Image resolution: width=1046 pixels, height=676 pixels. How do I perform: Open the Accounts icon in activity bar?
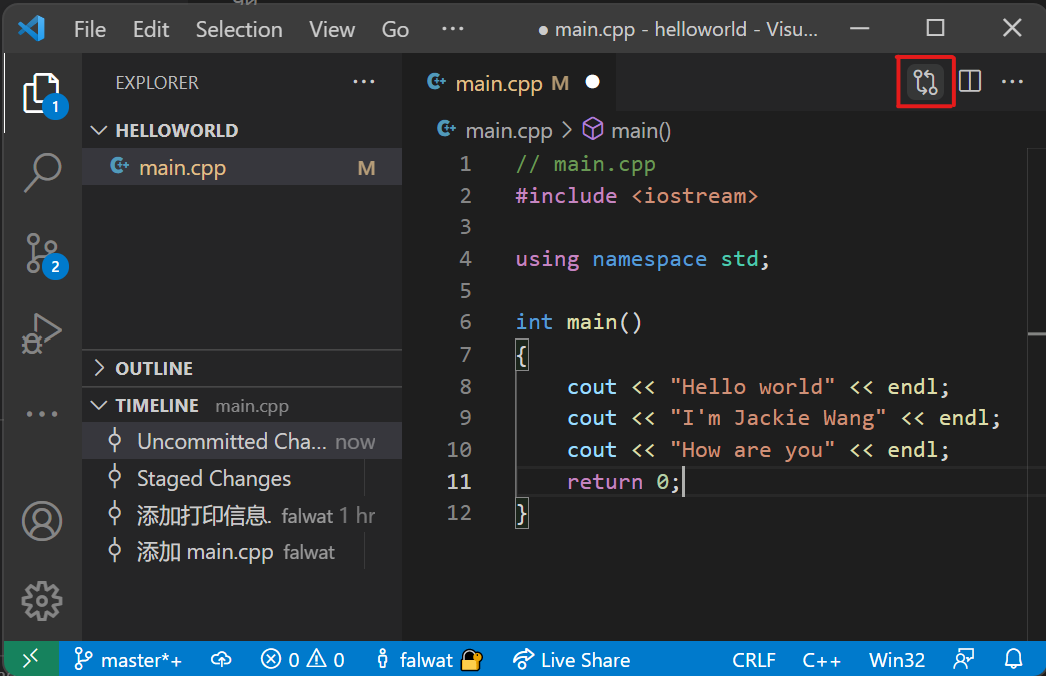[42, 521]
